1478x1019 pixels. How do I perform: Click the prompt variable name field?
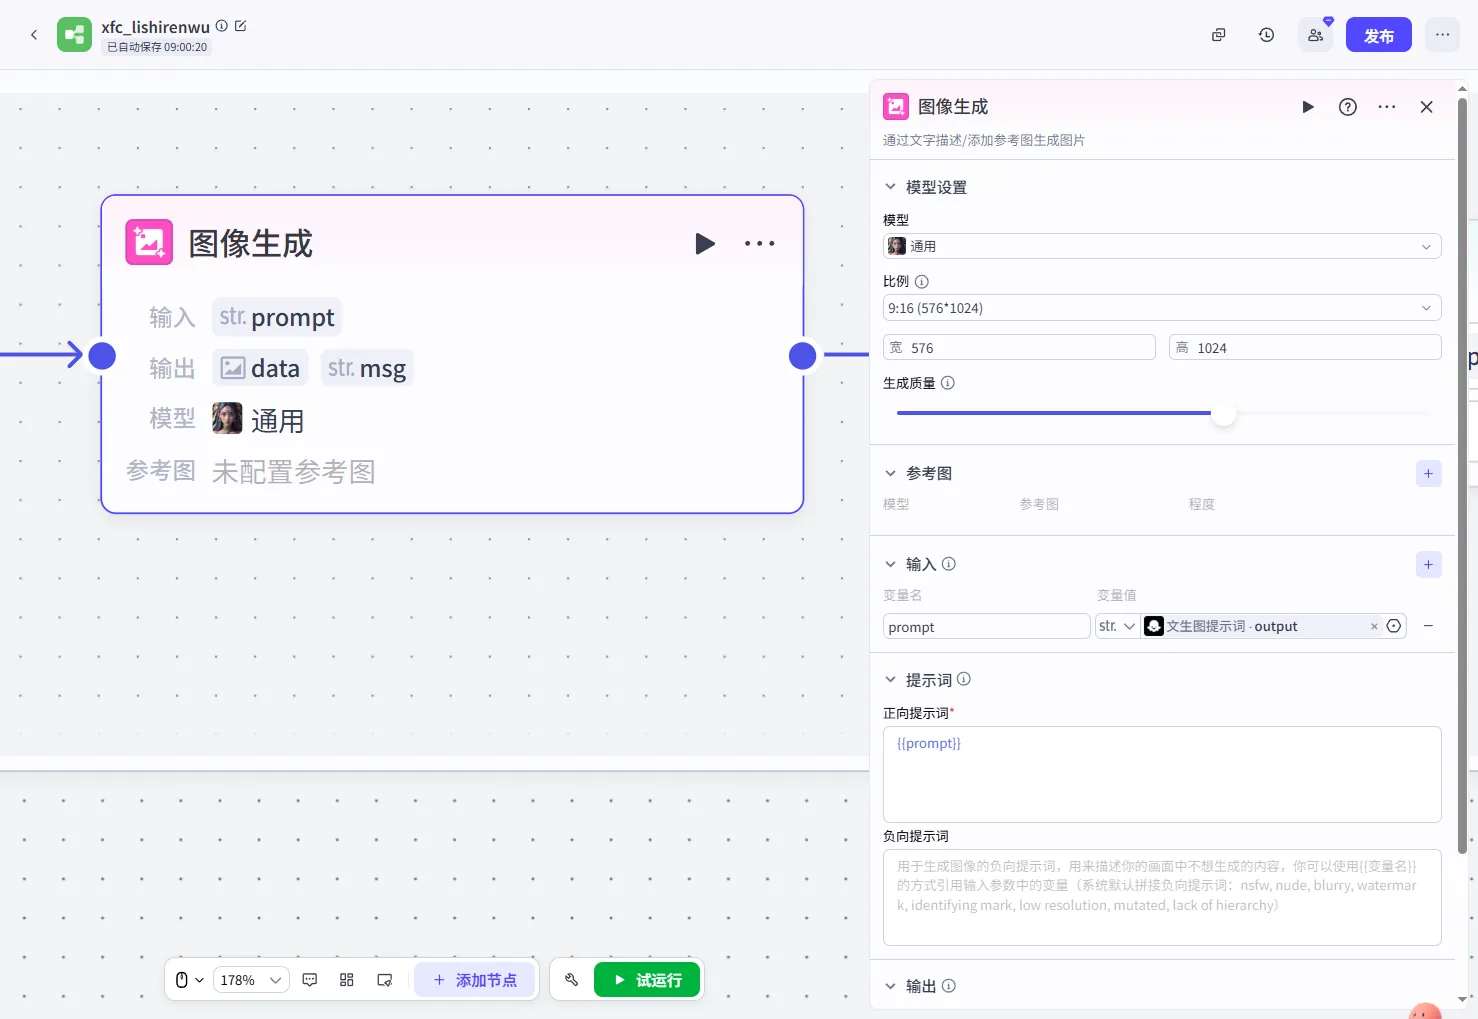pos(986,626)
